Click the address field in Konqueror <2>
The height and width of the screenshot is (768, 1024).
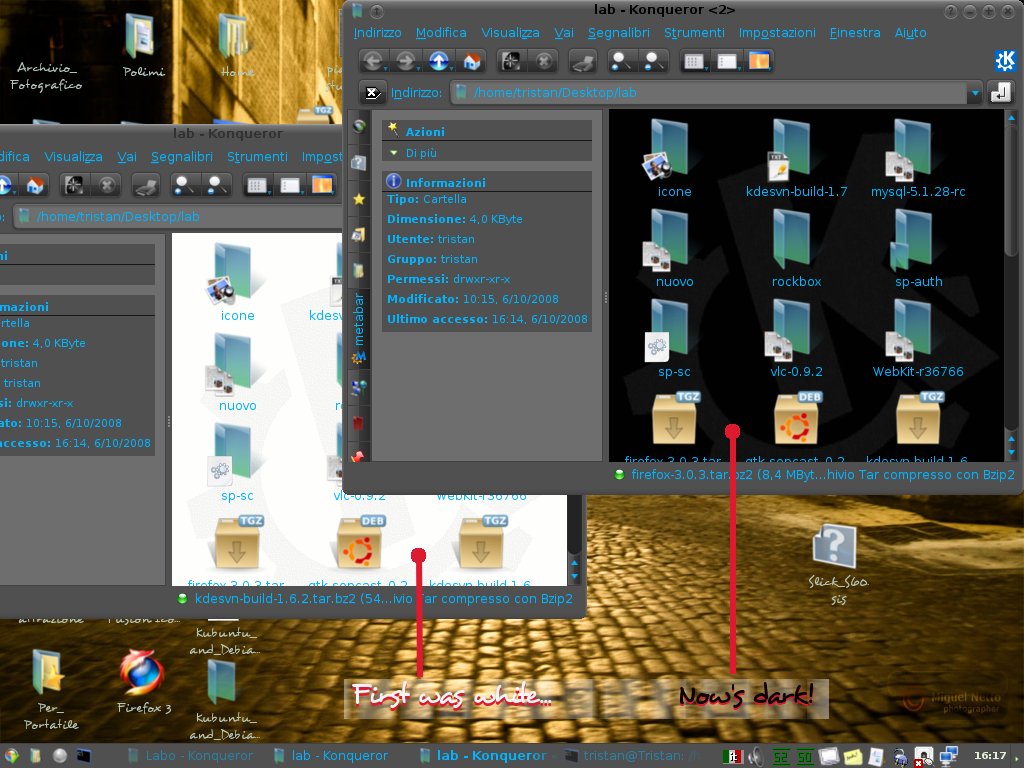(x=709, y=93)
